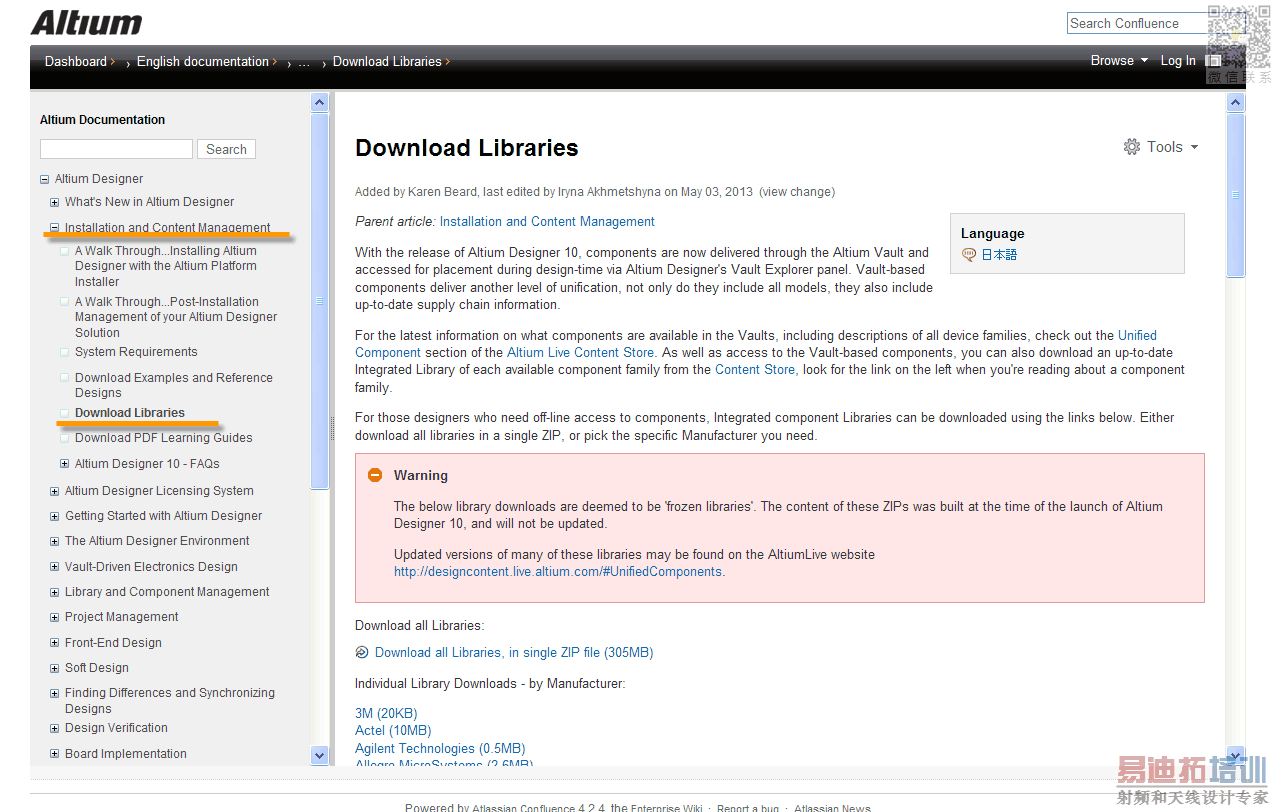Click Karen Beard author link
1276x812 pixels.
[x=442, y=192]
